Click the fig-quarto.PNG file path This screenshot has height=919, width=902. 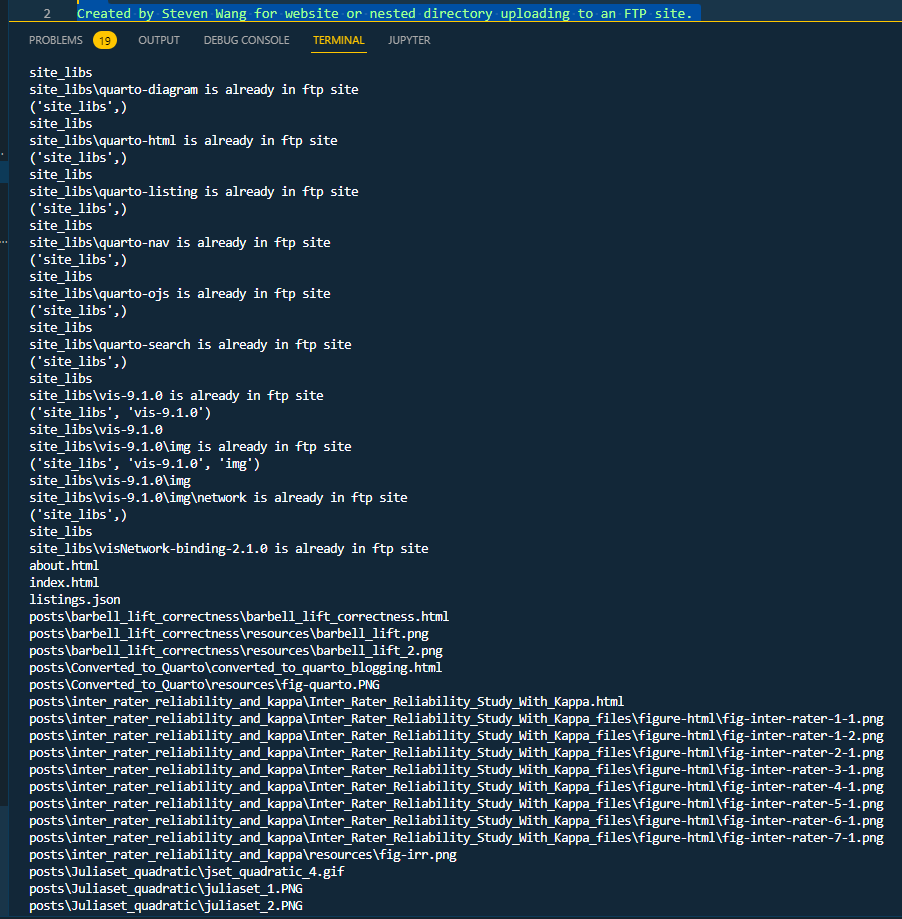pos(205,685)
